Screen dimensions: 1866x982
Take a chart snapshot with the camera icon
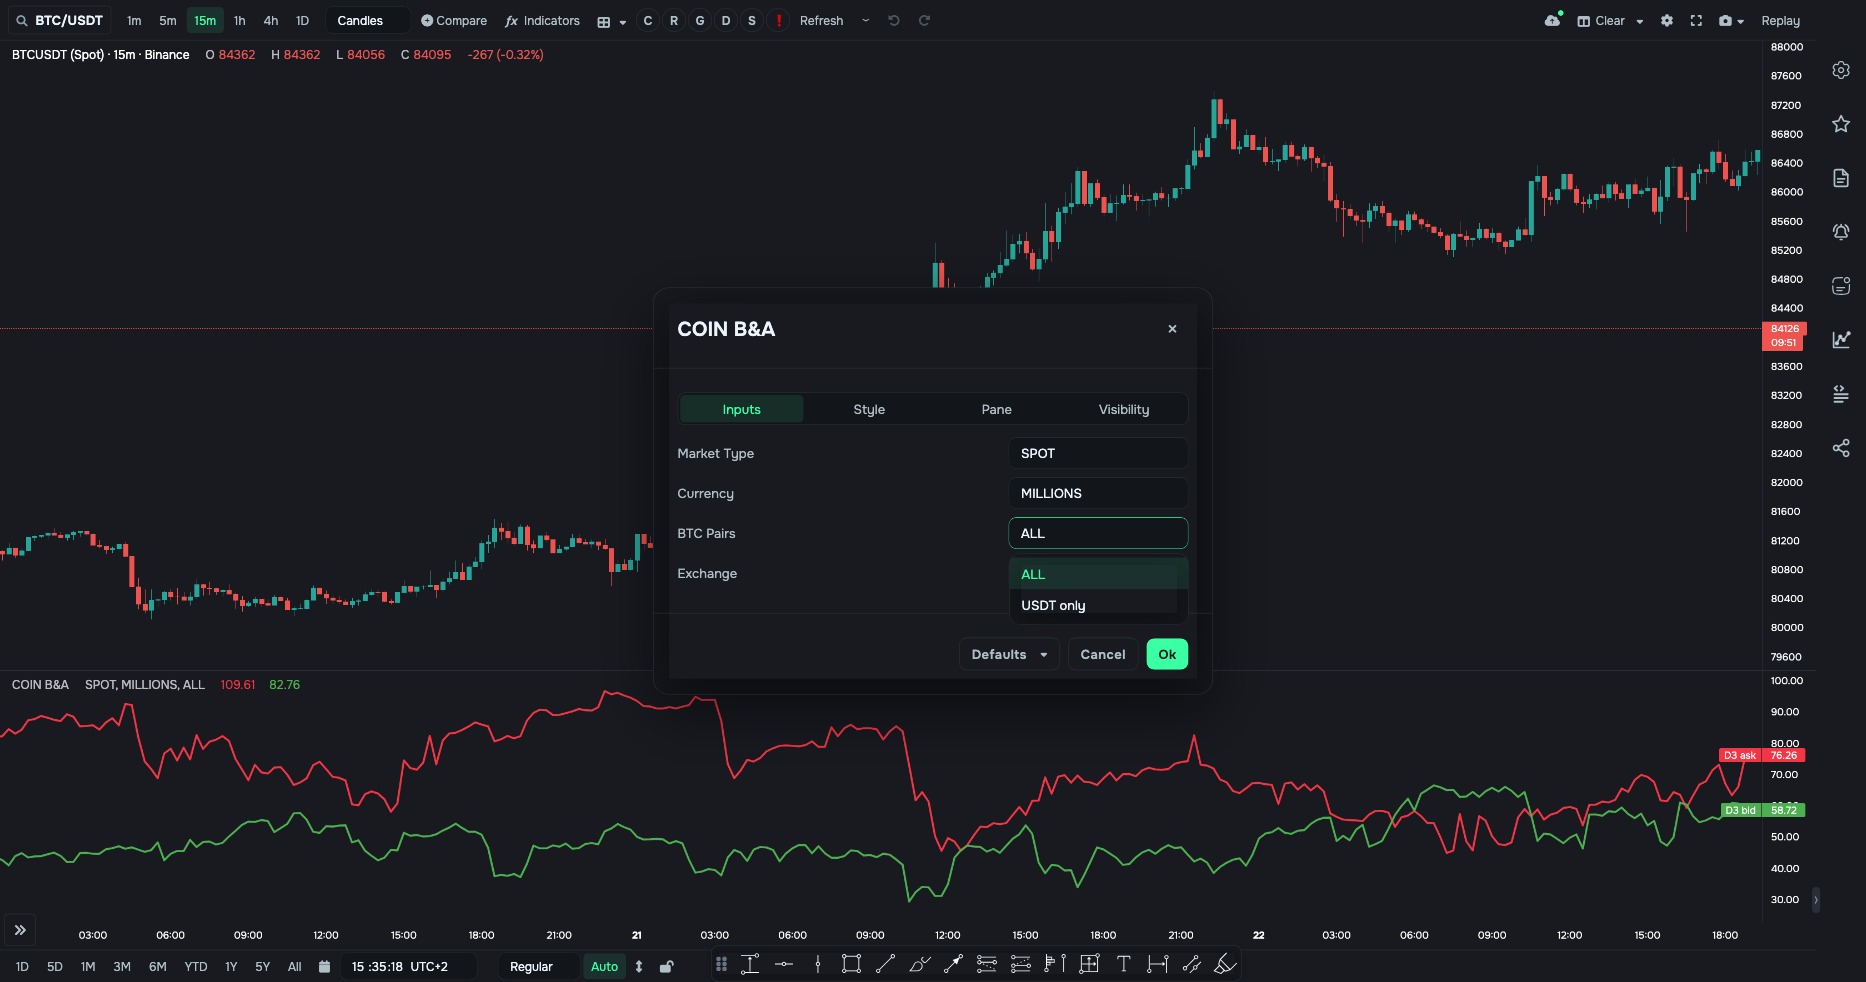(1726, 20)
